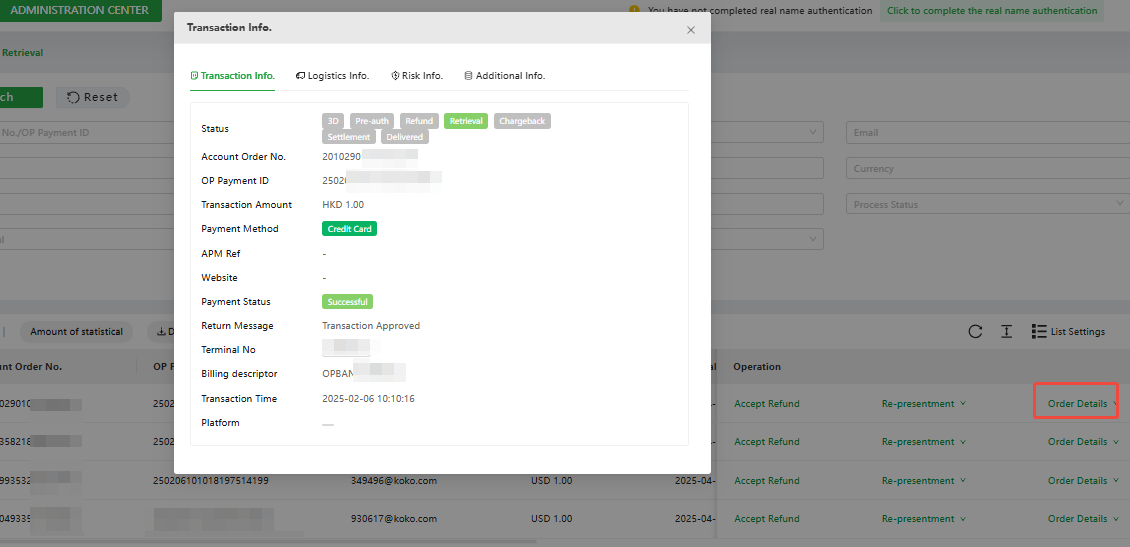The height and width of the screenshot is (547, 1130).
Task: Click the refresh list icon
Action: click(x=975, y=332)
